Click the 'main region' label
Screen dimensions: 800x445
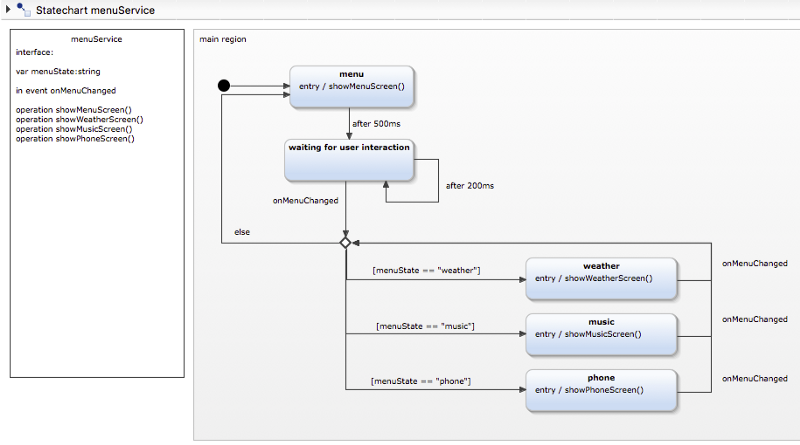[223, 39]
